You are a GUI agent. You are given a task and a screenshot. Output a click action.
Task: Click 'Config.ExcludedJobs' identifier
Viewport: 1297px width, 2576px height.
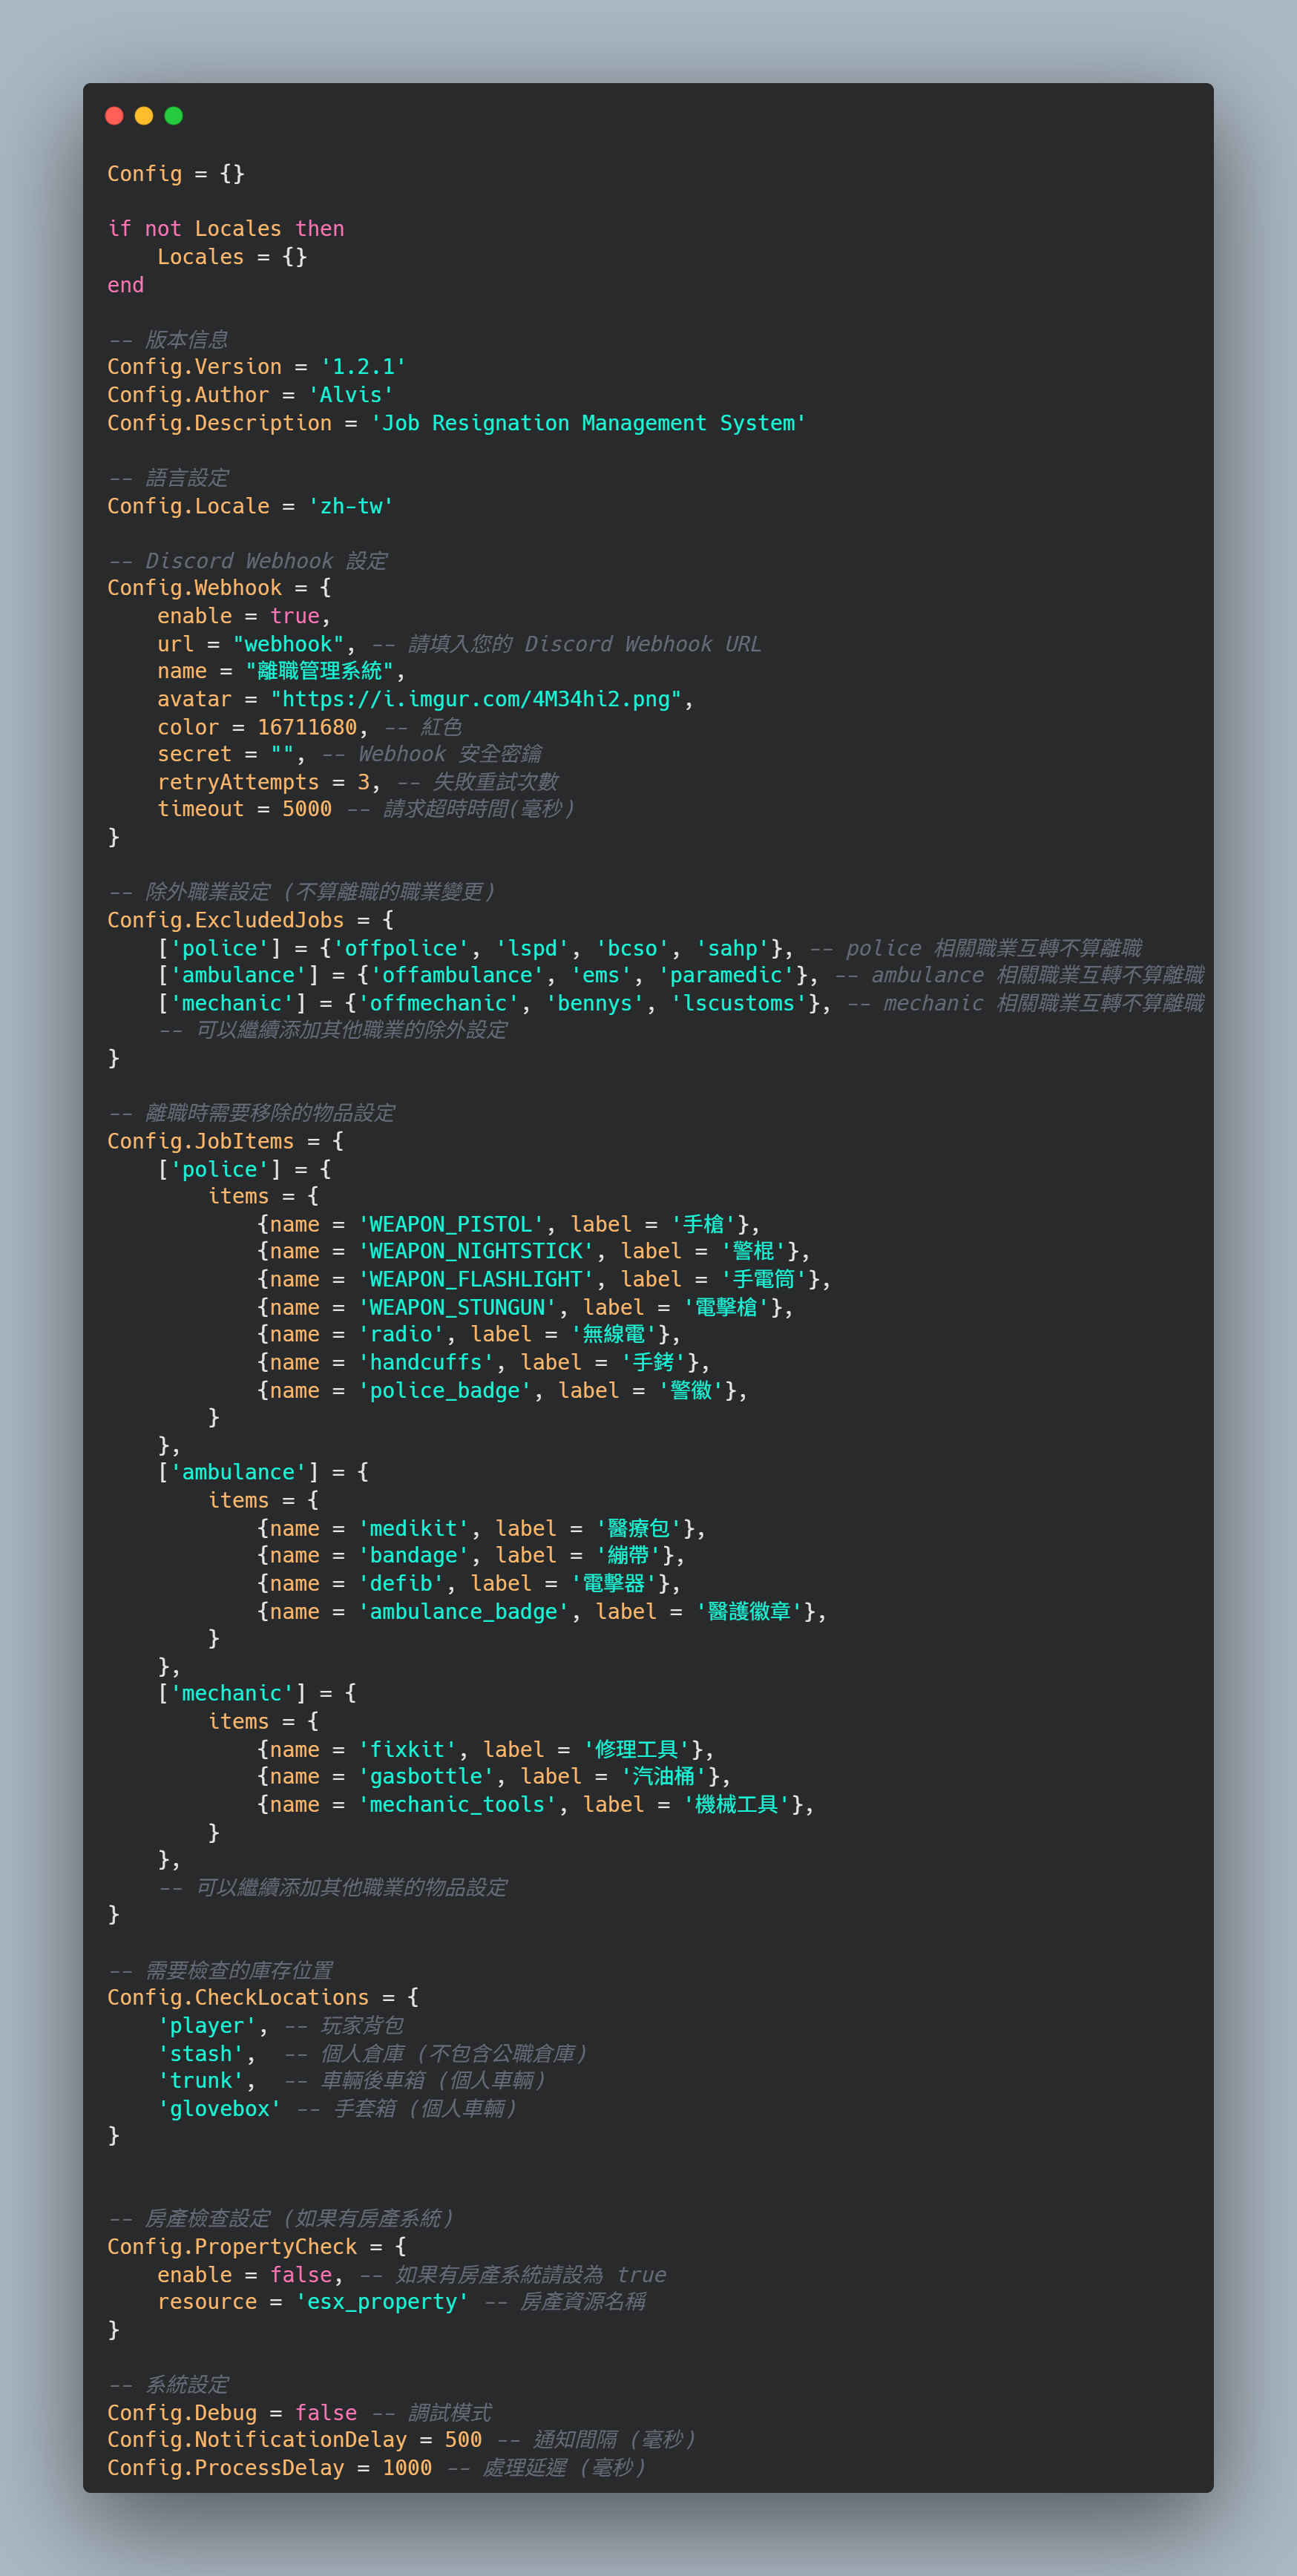[226, 920]
